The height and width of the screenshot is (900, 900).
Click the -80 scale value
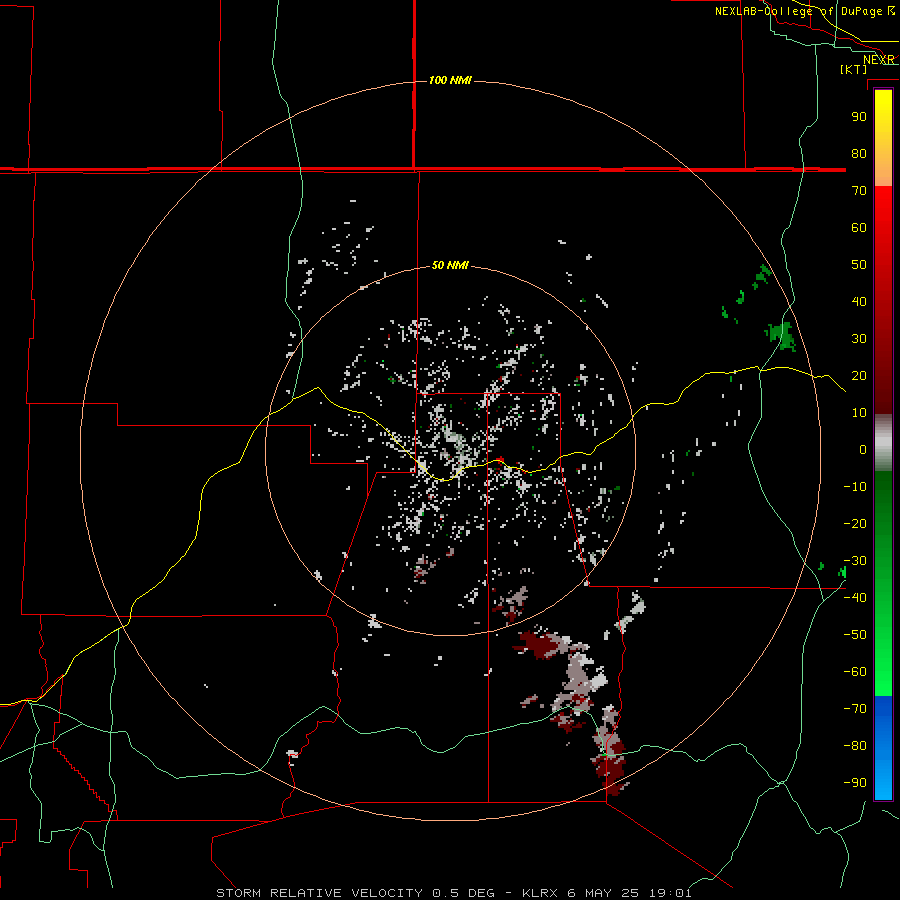tap(855, 746)
